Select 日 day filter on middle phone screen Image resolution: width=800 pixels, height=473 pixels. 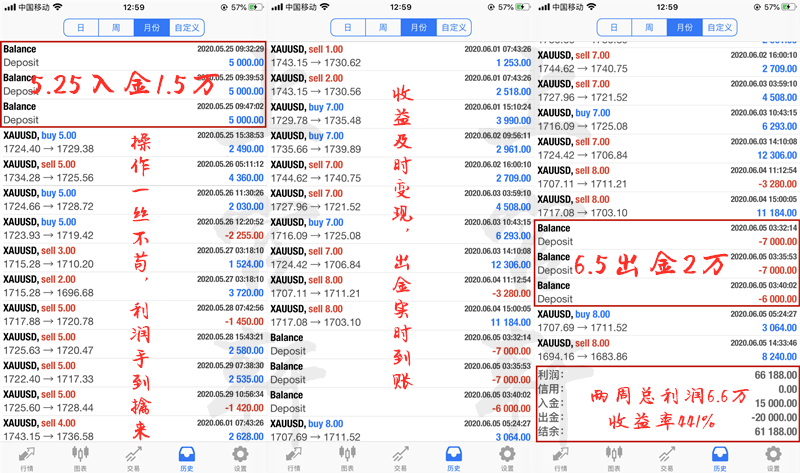(347, 28)
